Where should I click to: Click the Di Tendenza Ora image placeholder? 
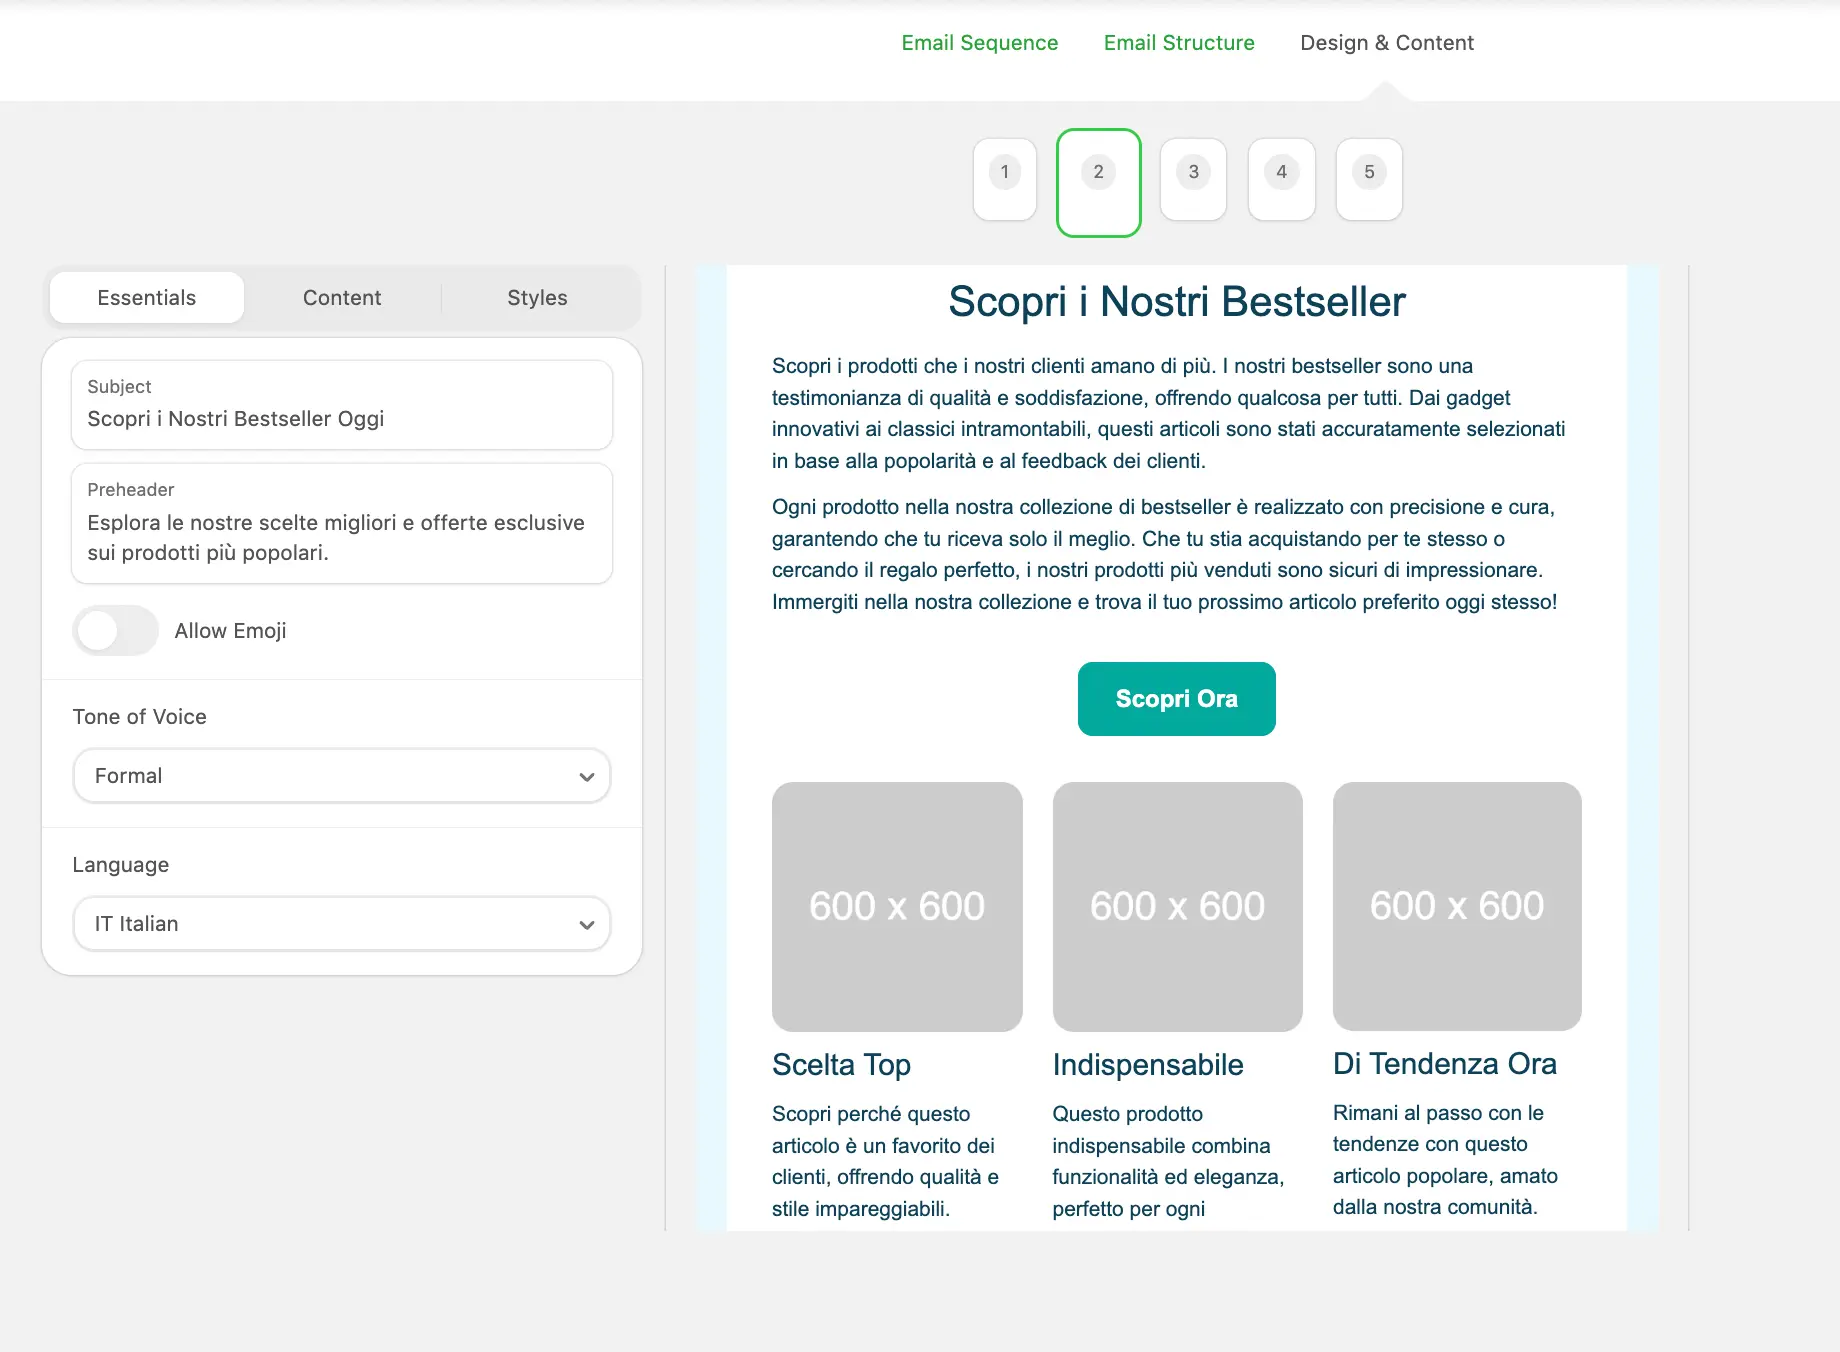[1456, 906]
